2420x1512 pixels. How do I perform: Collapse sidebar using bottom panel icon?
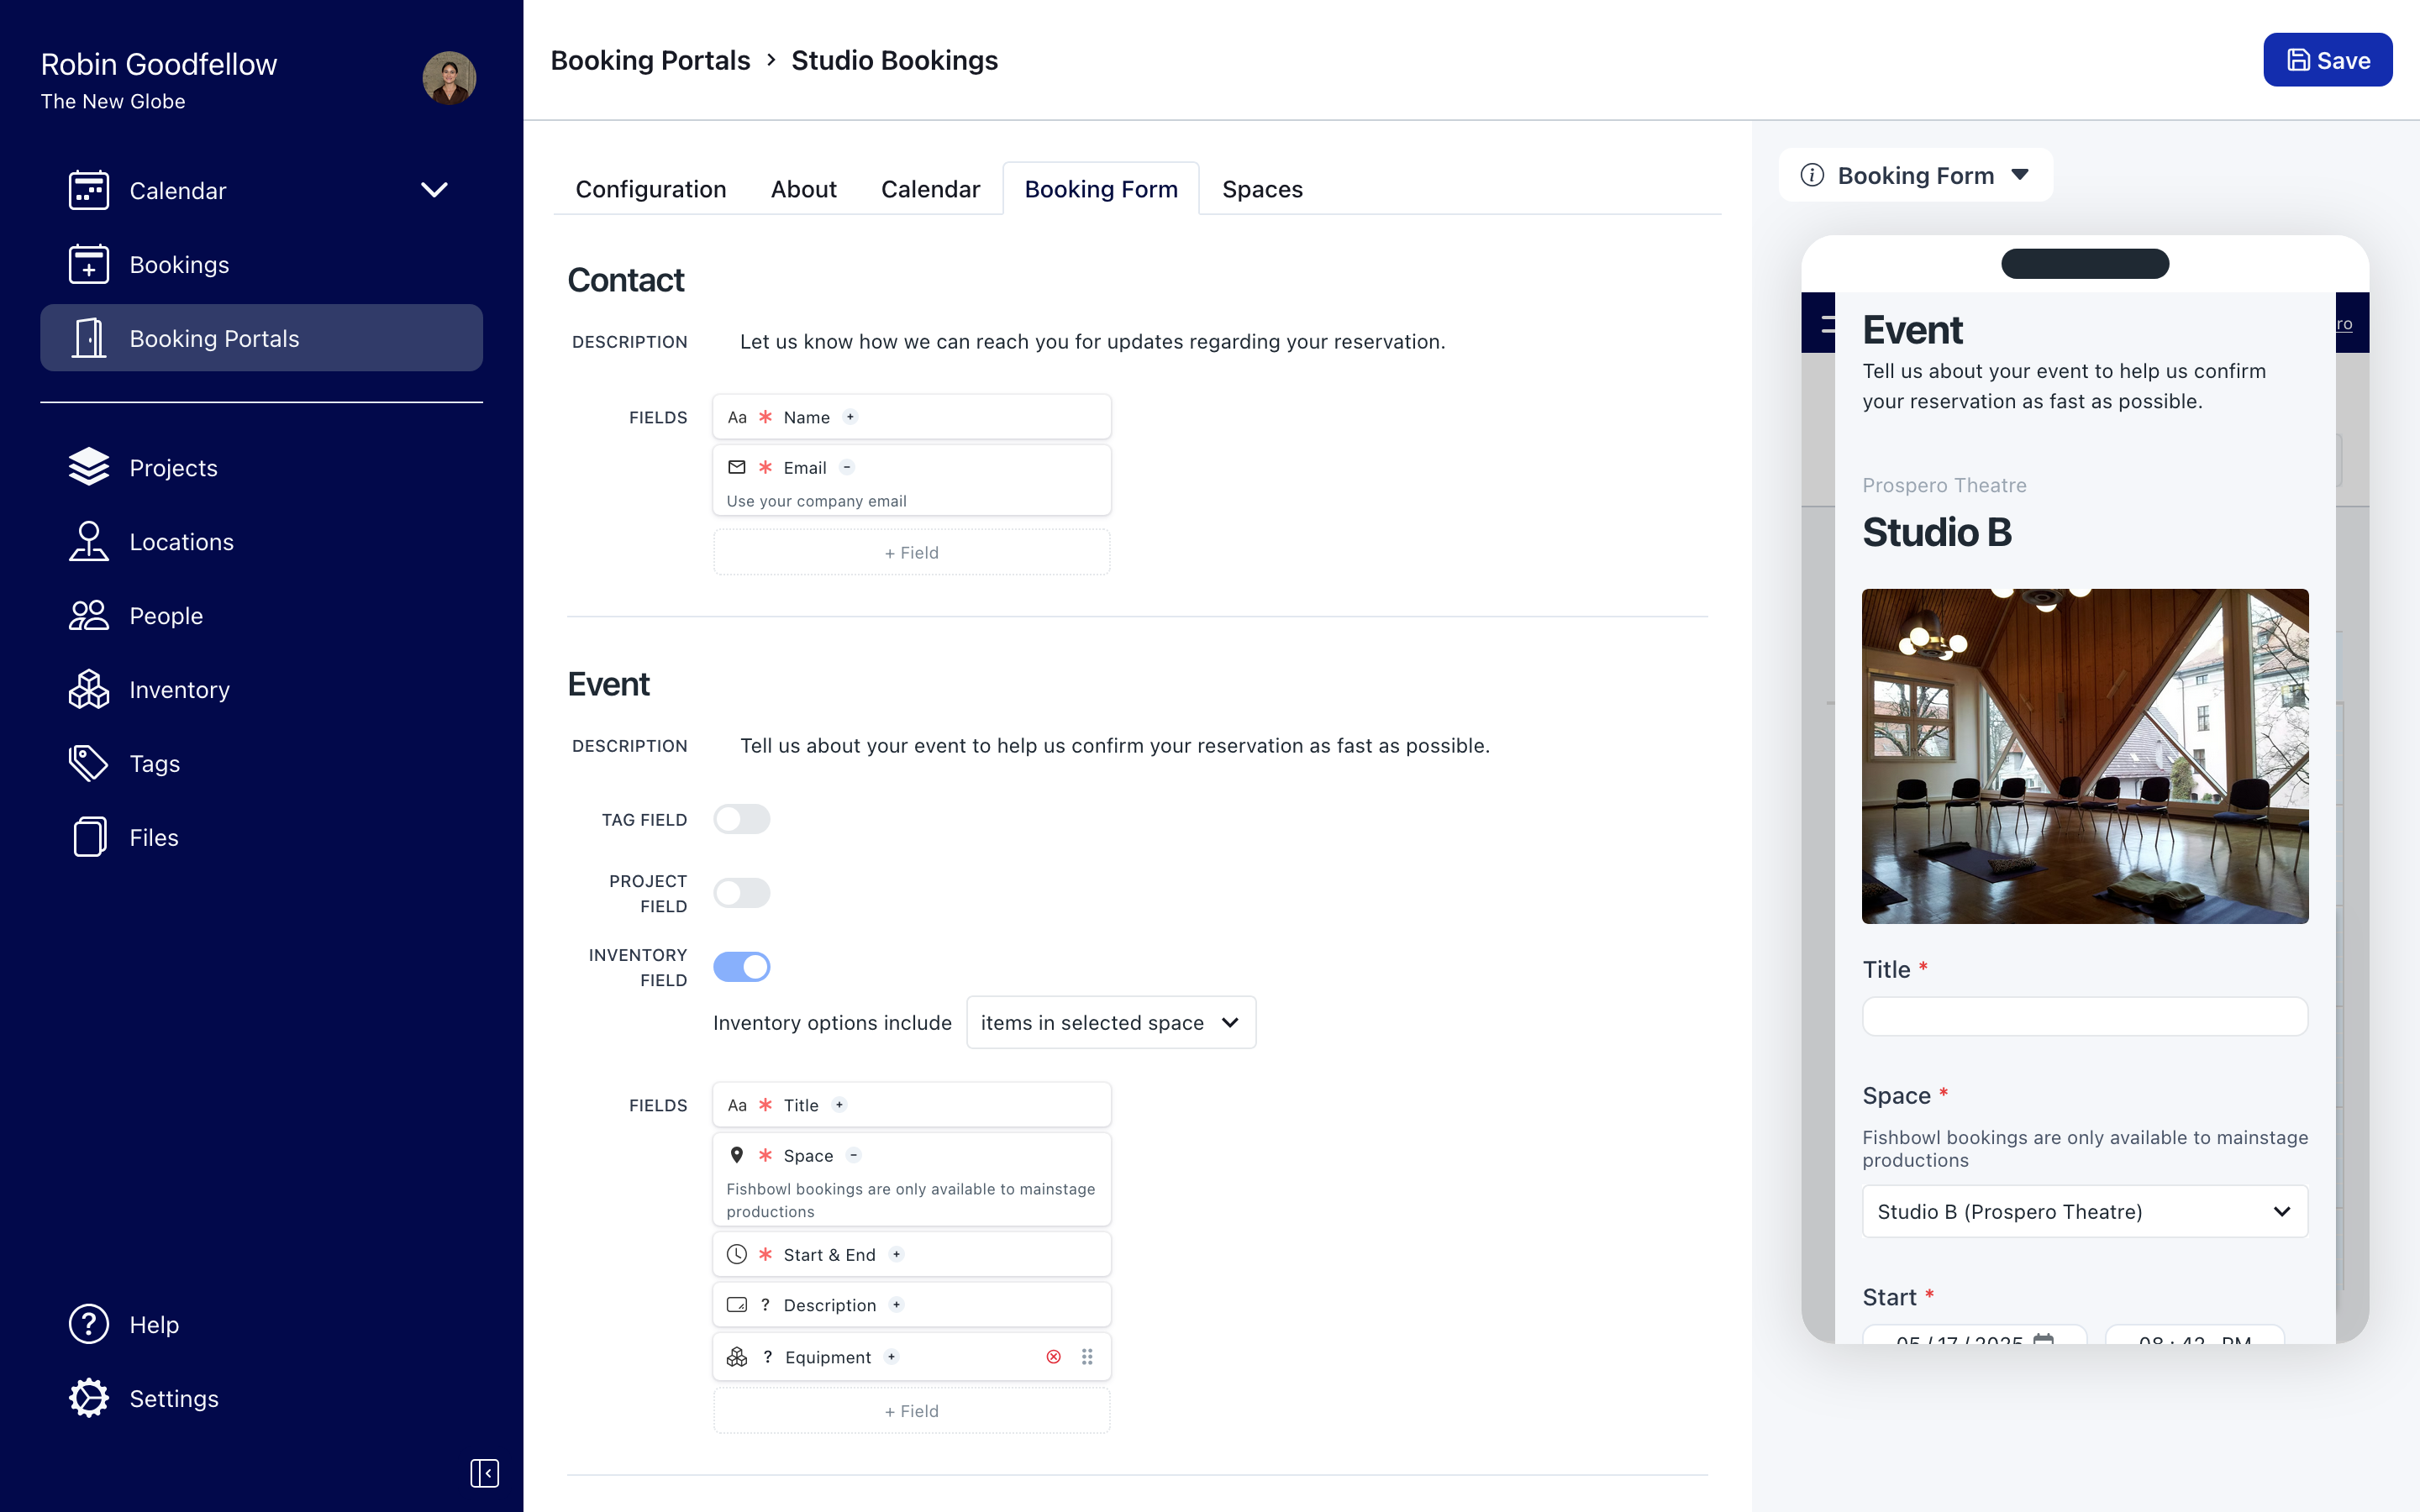pos(484,1473)
